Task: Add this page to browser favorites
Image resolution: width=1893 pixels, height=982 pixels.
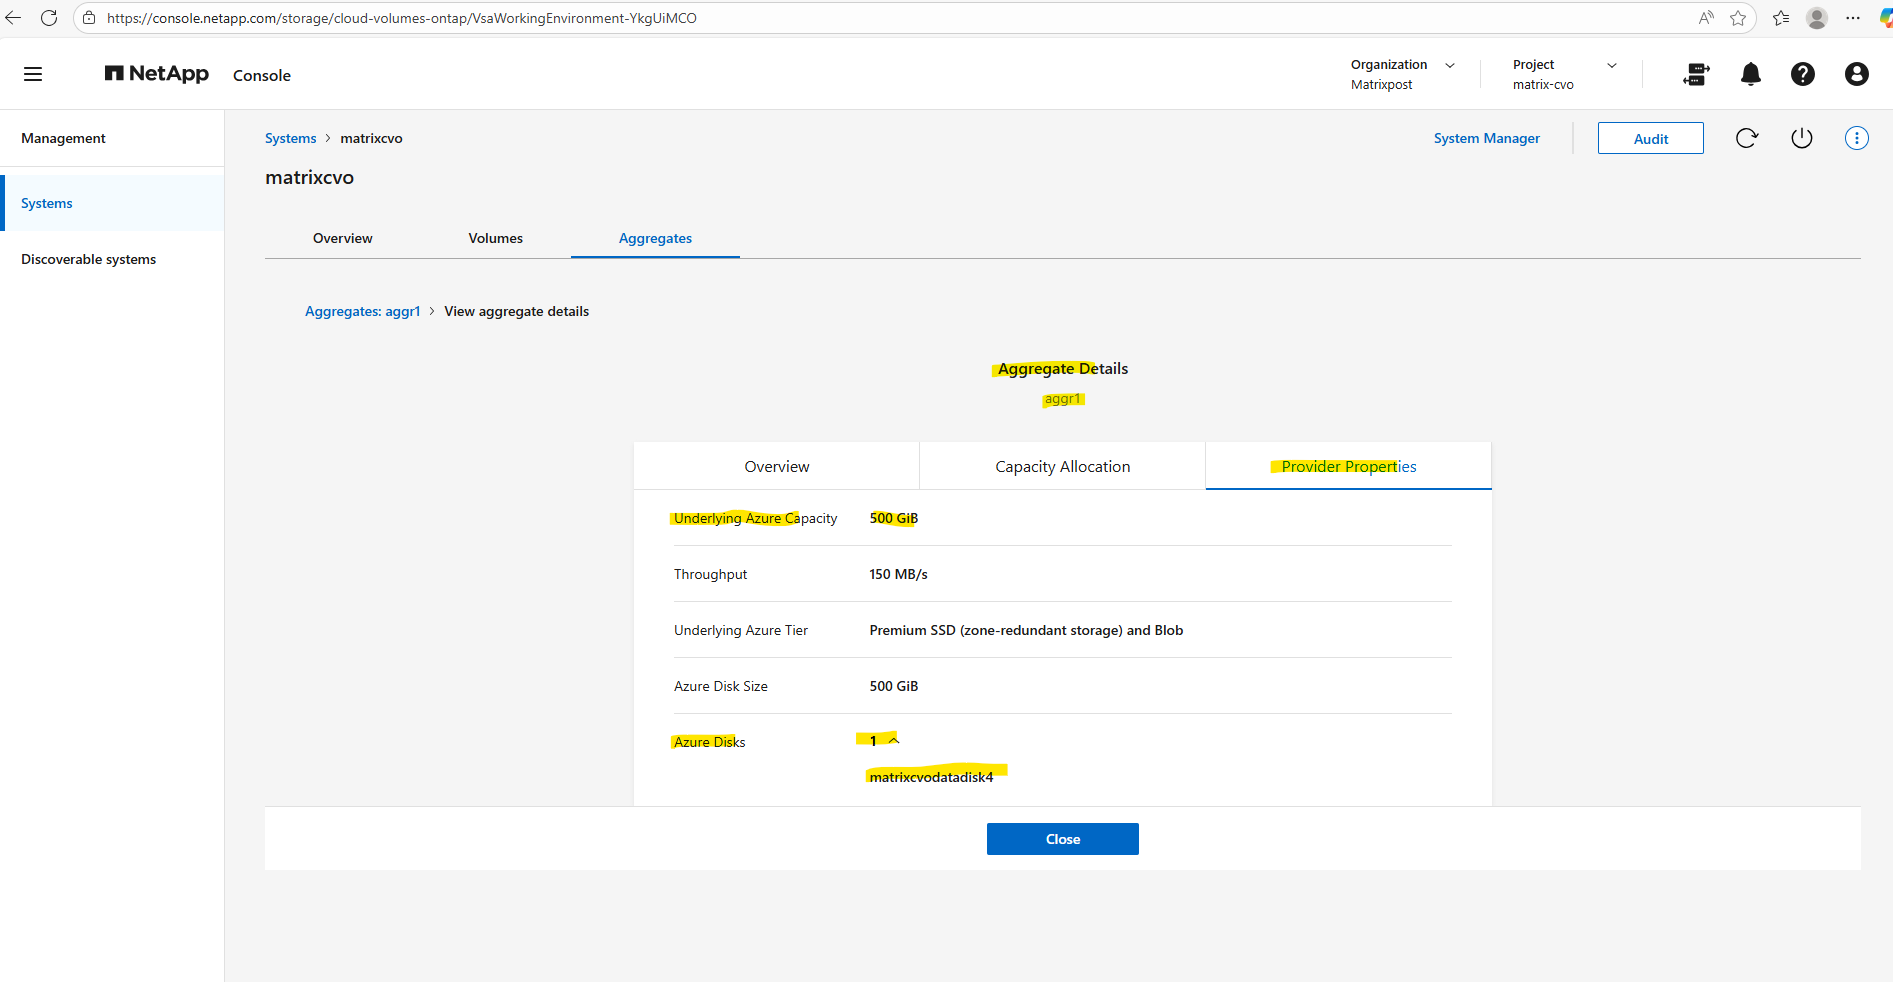Action: [x=1738, y=18]
